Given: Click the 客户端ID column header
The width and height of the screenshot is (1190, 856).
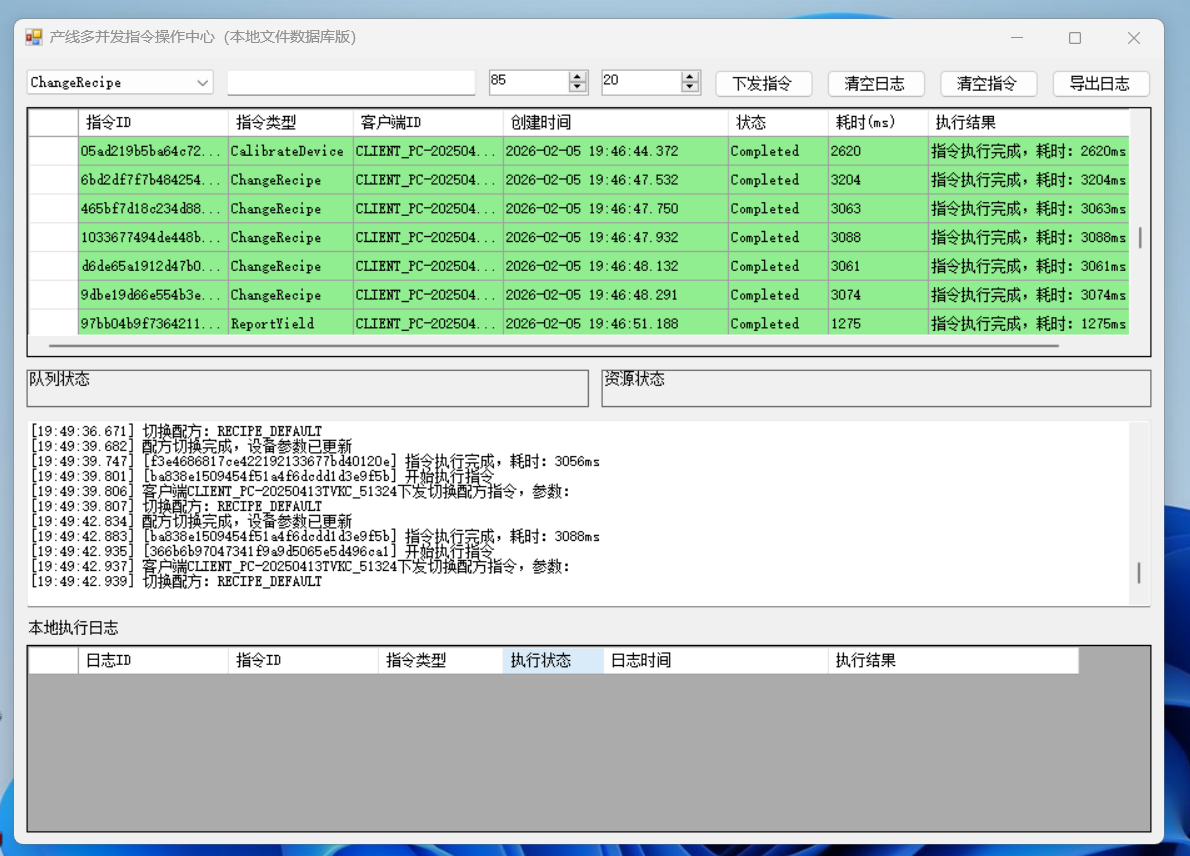Looking at the screenshot, I should tap(428, 122).
